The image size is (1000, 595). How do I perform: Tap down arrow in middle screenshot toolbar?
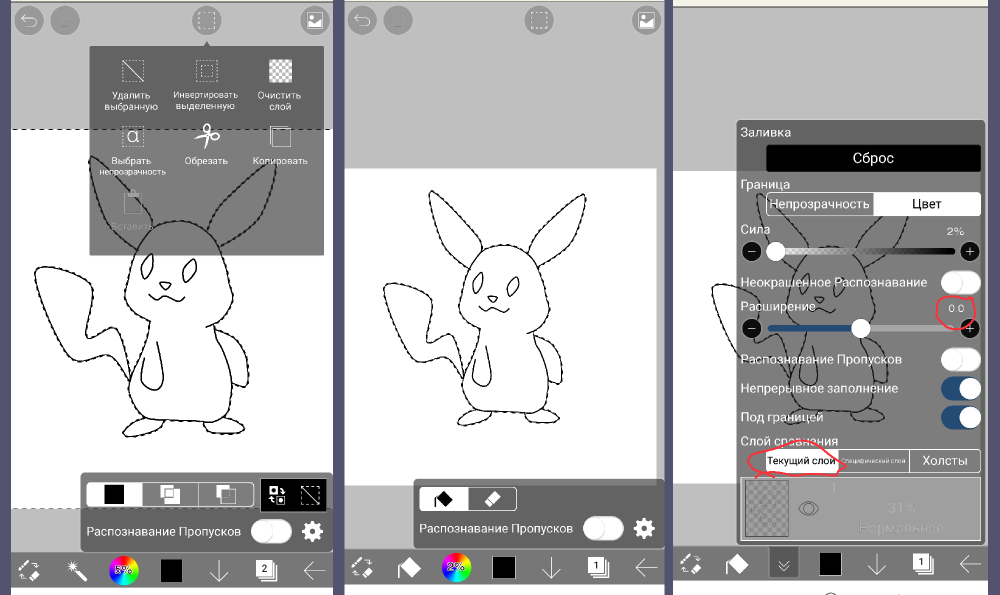tap(551, 567)
